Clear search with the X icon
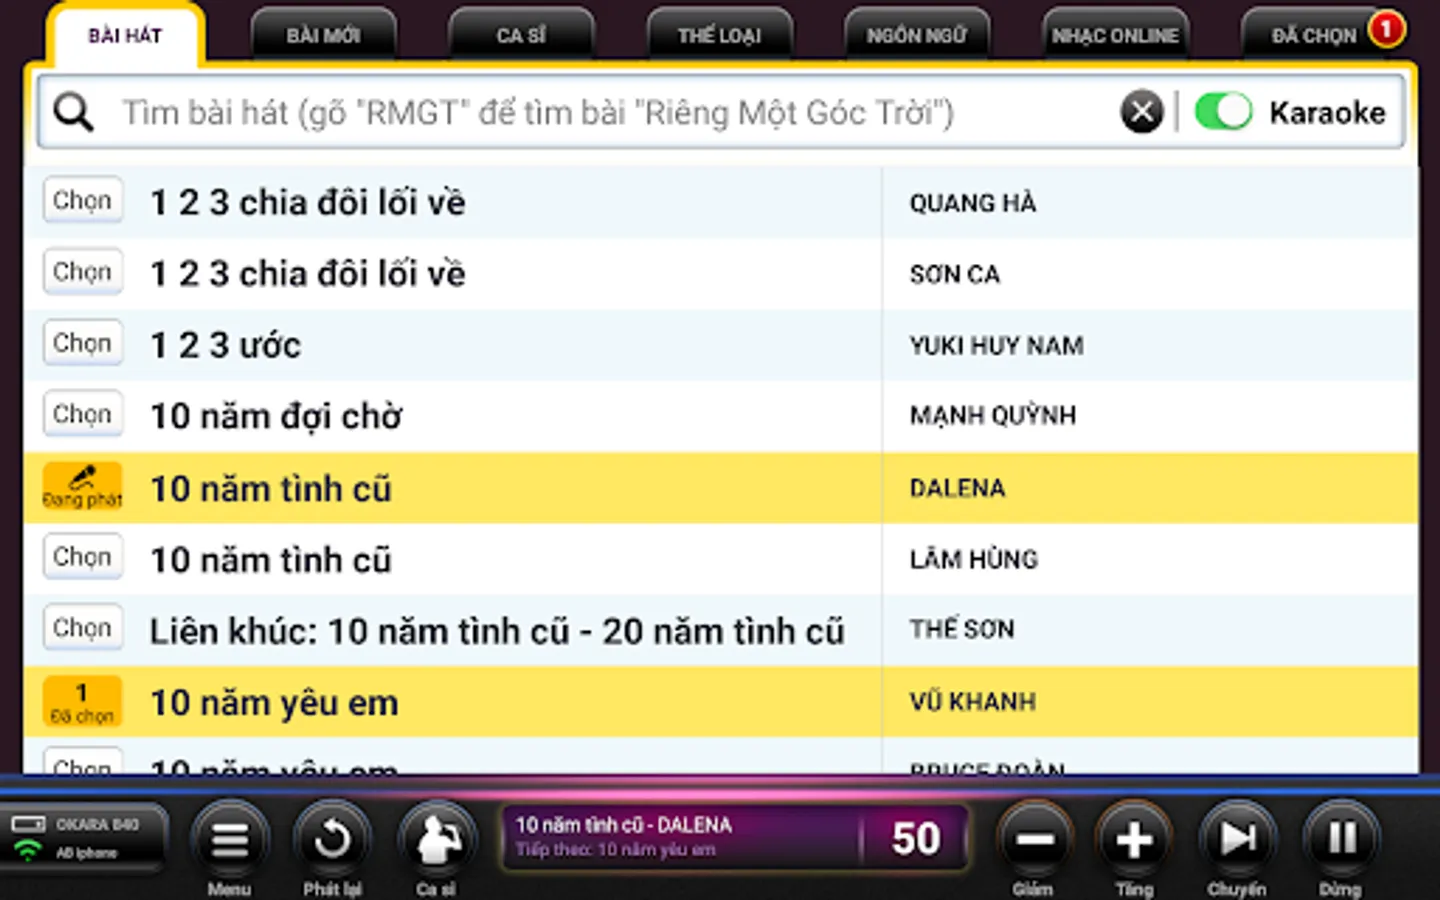 [x=1142, y=111]
